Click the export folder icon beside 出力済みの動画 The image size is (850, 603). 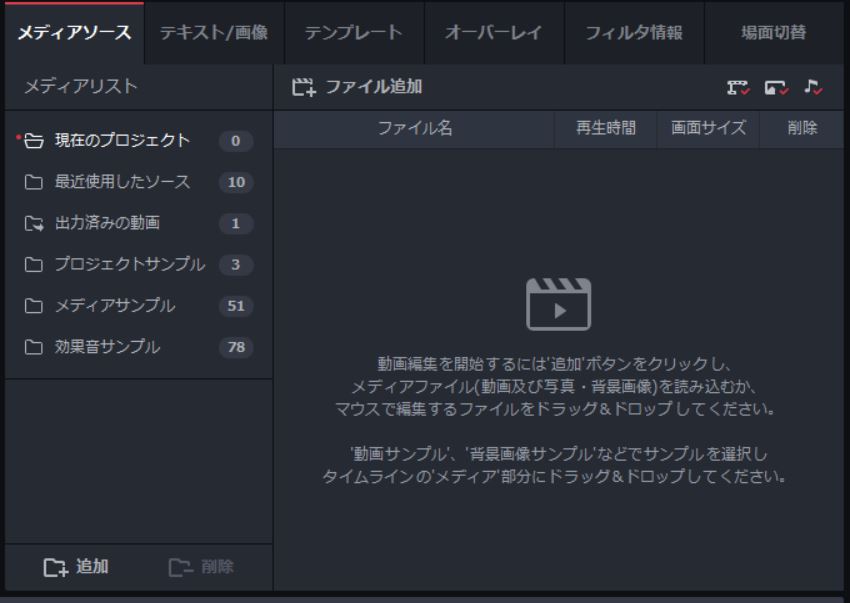[x=34, y=224]
